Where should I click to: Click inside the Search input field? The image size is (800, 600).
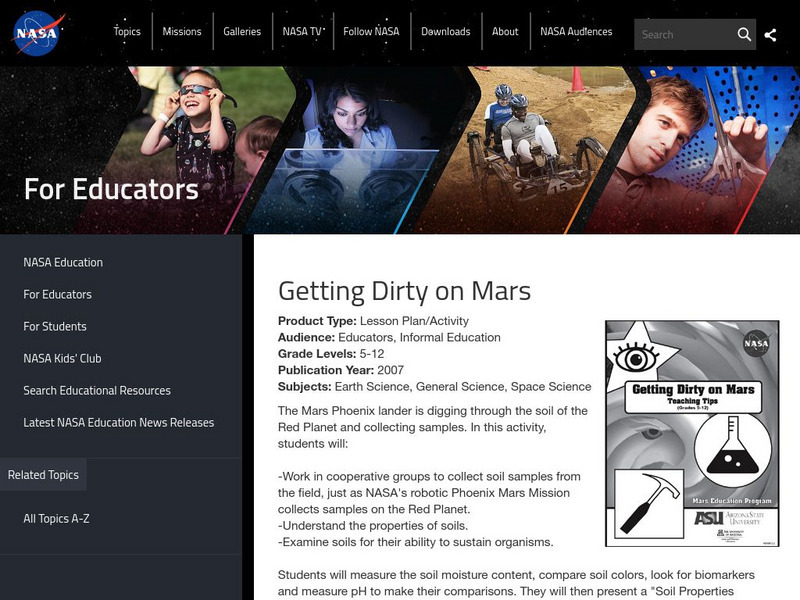pyautogui.click(x=685, y=33)
